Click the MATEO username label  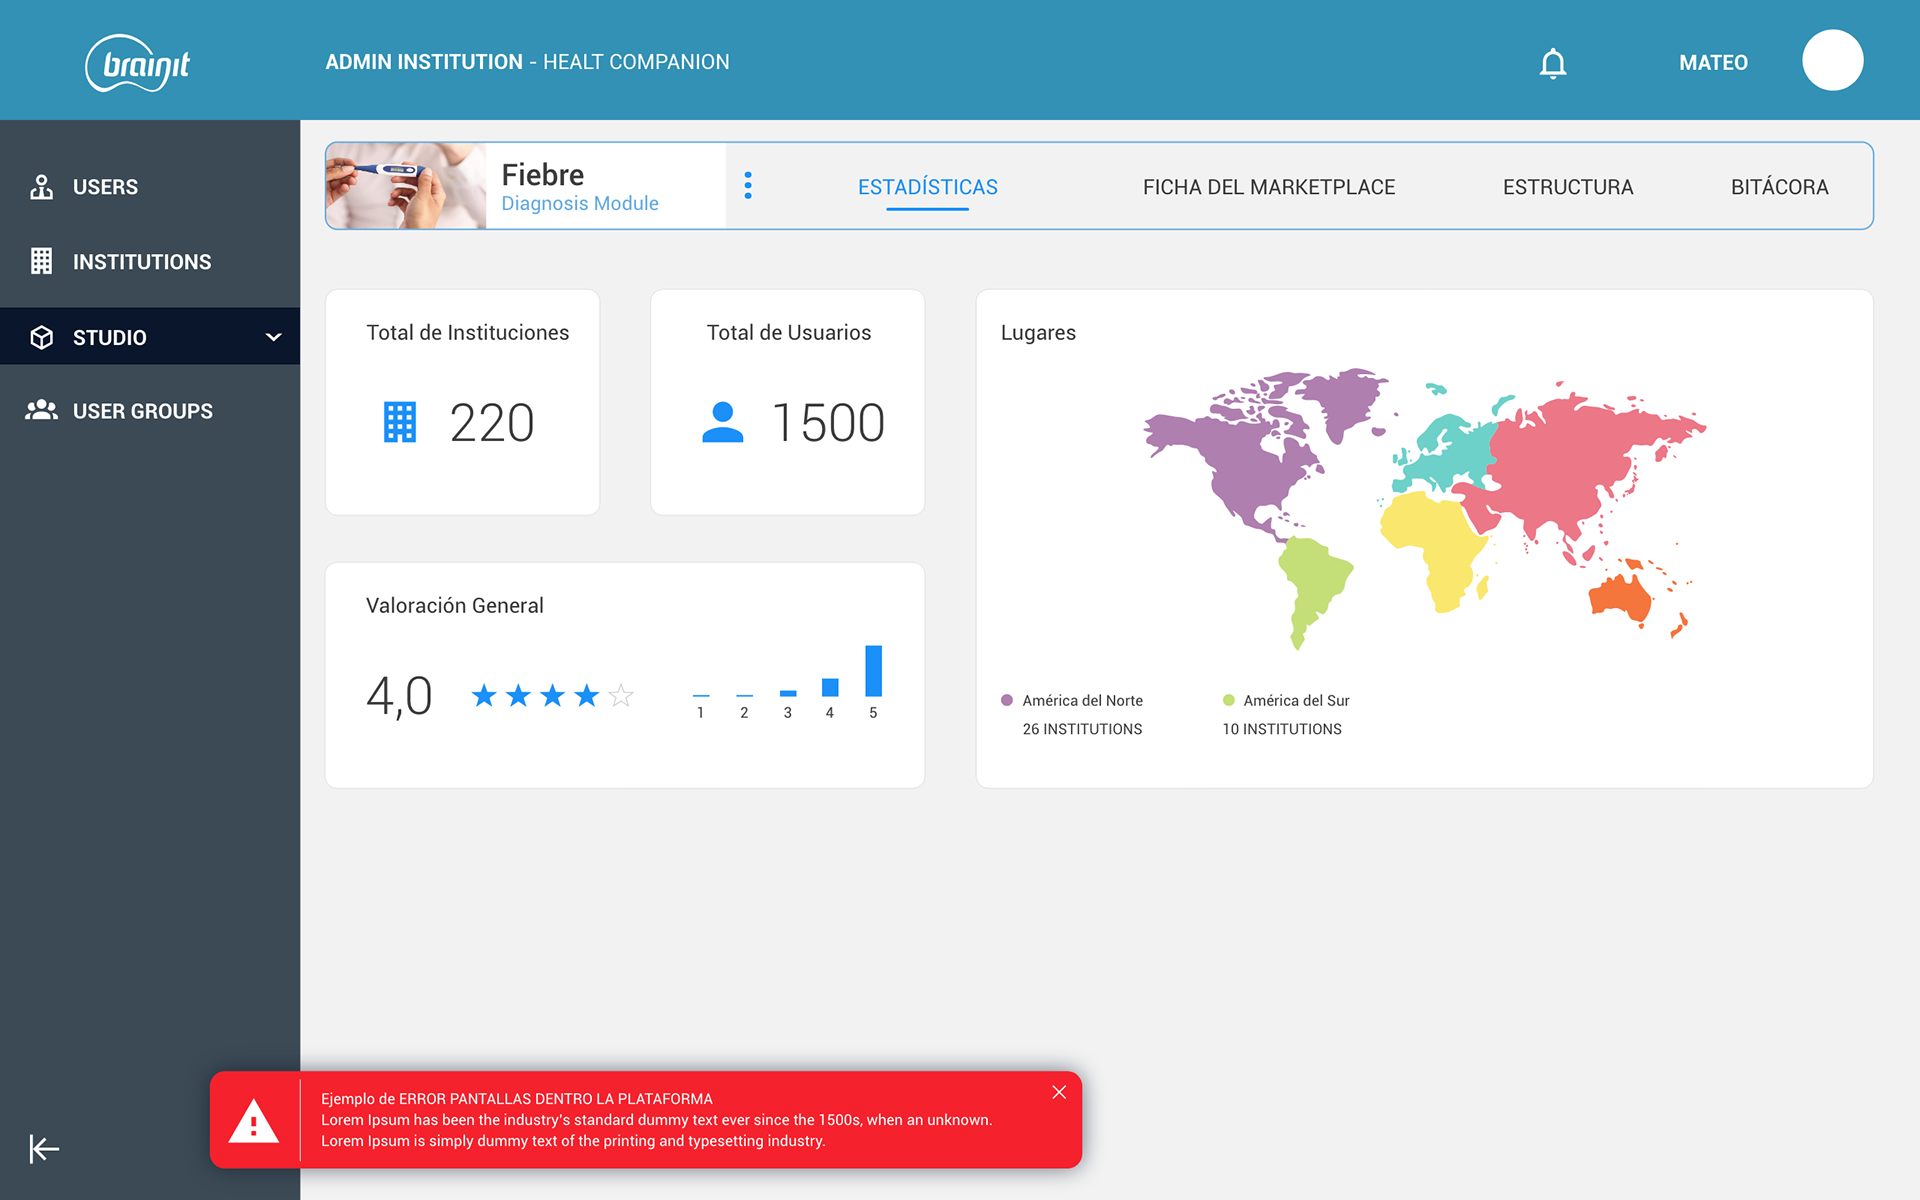click(x=1713, y=62)
